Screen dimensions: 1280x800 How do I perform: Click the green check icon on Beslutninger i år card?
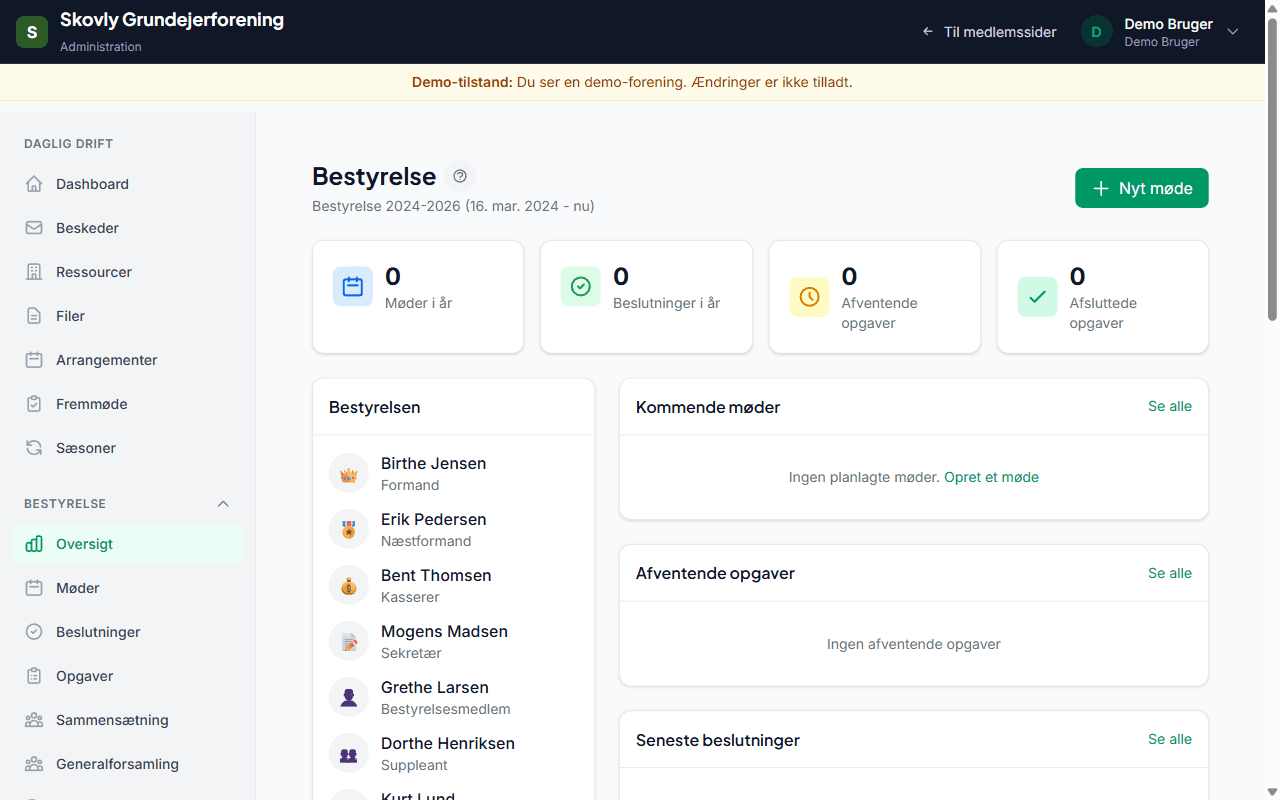(581, 286)
